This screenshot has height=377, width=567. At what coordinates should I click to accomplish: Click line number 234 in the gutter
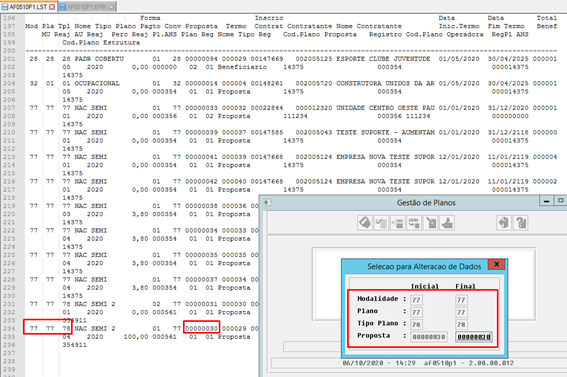9,328
